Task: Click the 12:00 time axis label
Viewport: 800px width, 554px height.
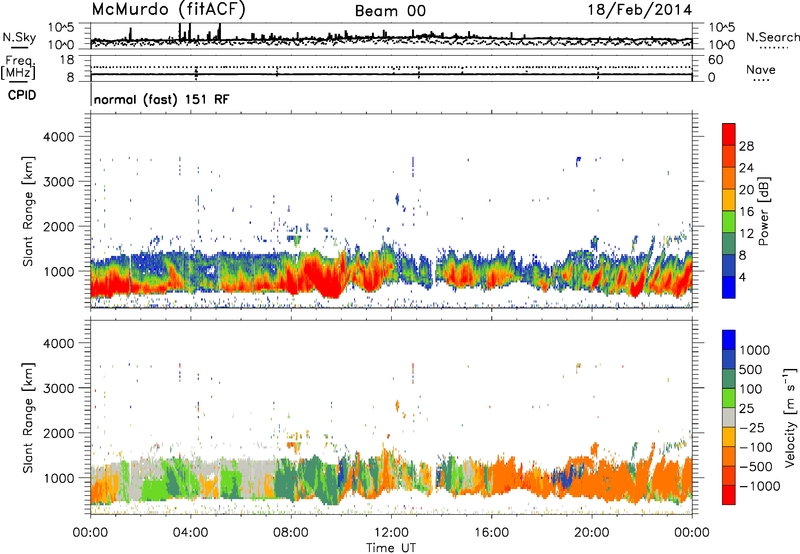Action: 391,533
